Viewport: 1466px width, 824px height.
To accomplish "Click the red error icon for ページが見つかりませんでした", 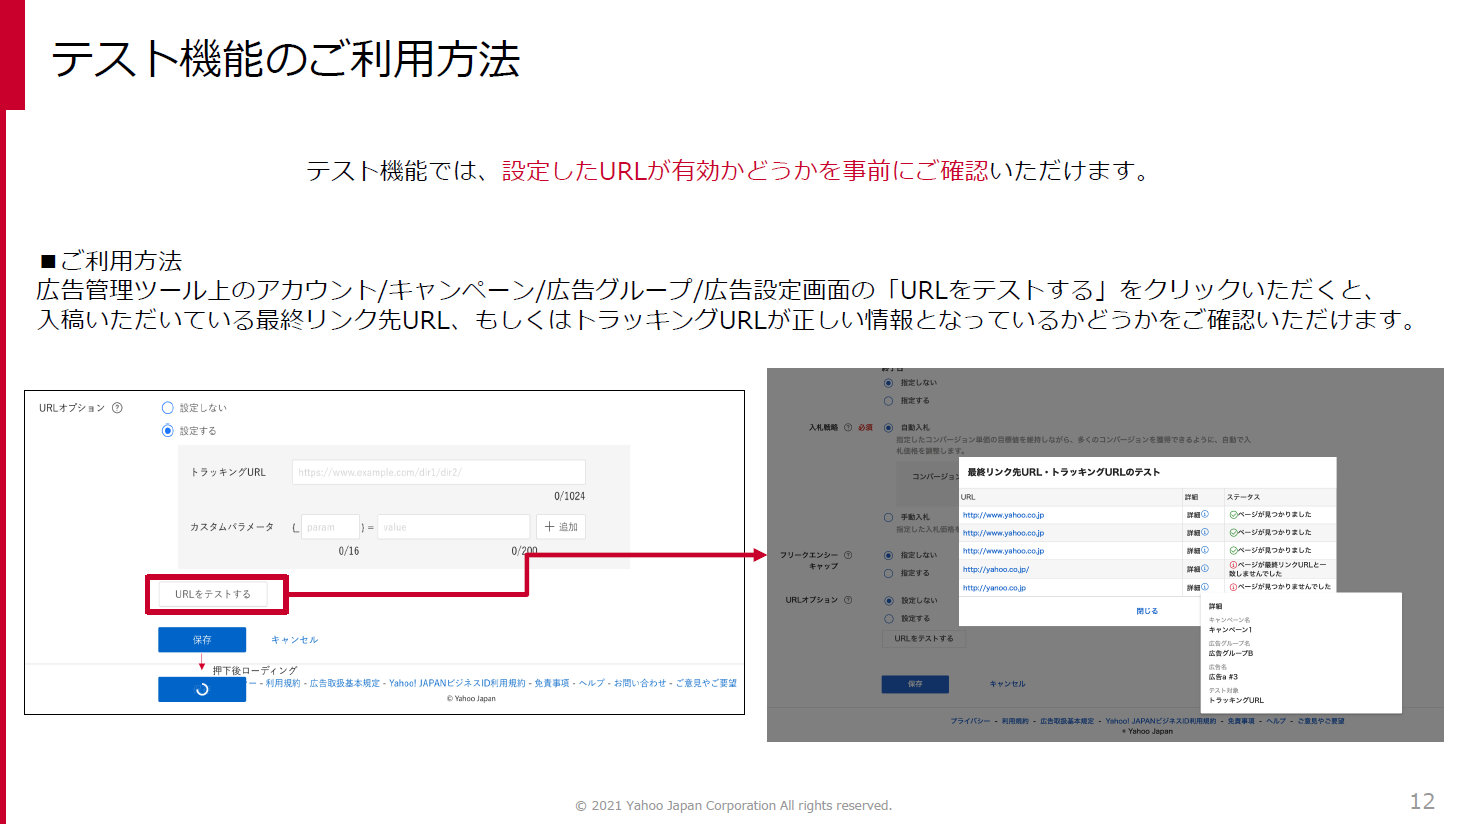I will pos(1233,587).
